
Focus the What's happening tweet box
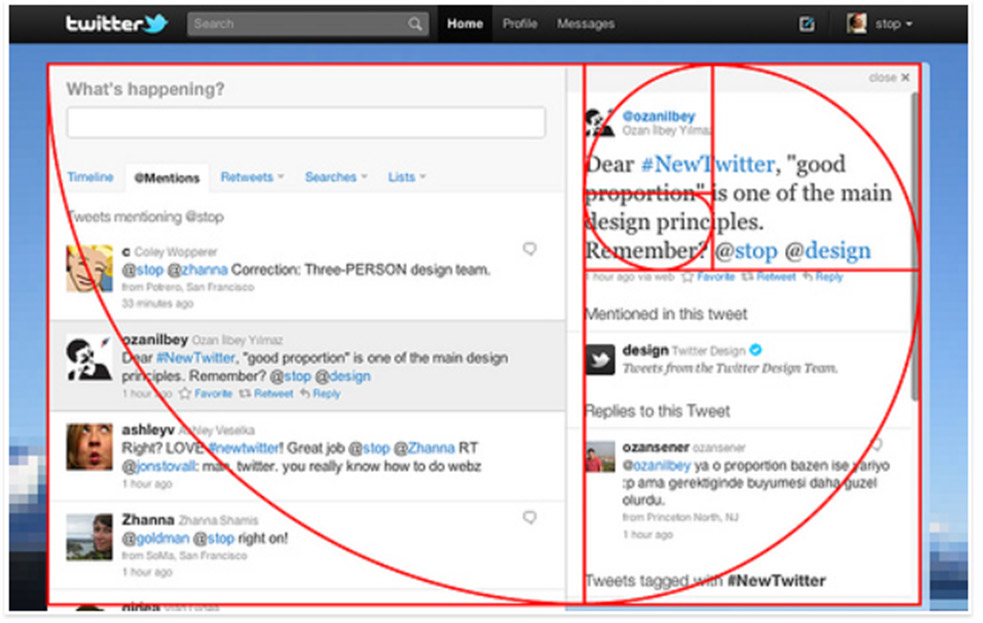pos(306,122)
